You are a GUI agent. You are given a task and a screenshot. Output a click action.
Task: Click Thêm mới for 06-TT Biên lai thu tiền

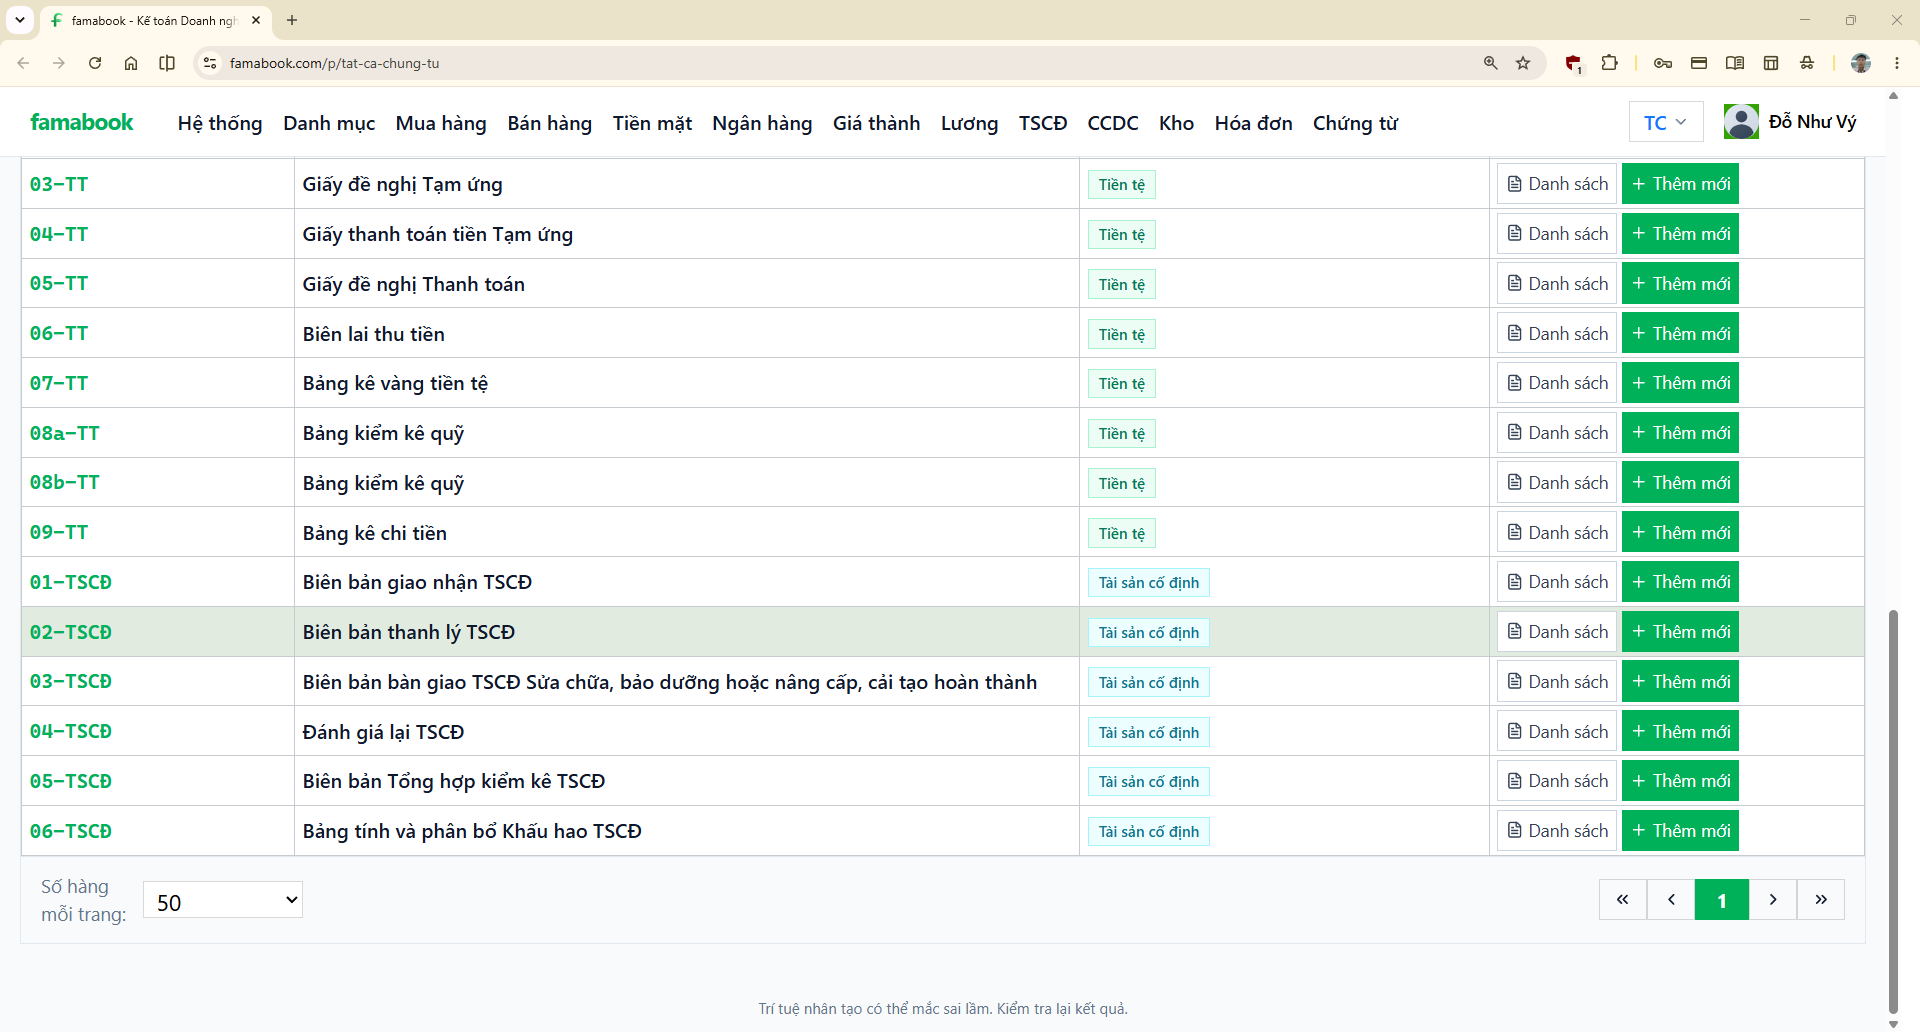tap(1680, 333)
